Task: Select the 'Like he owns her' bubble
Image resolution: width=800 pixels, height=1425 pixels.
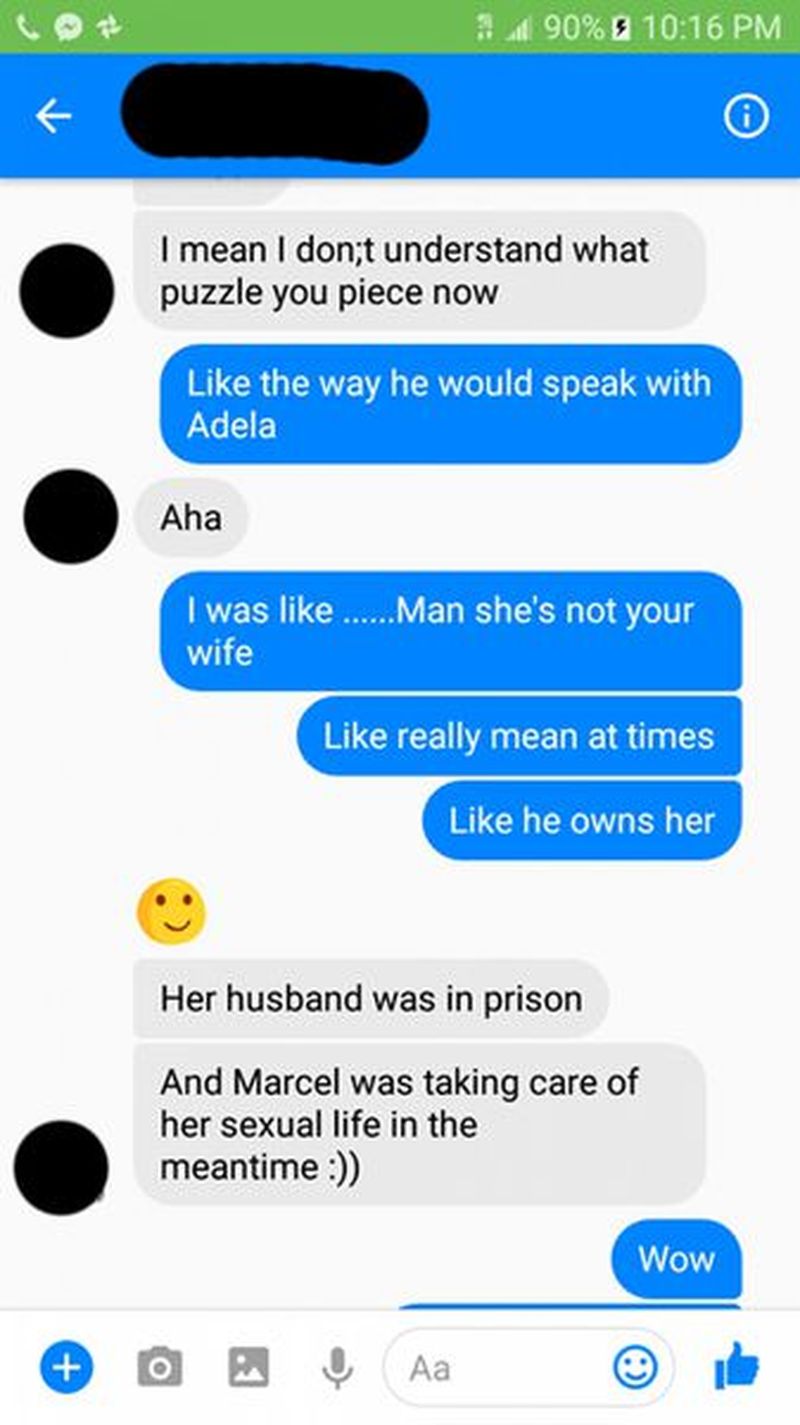Action: [x=582, y=822]
